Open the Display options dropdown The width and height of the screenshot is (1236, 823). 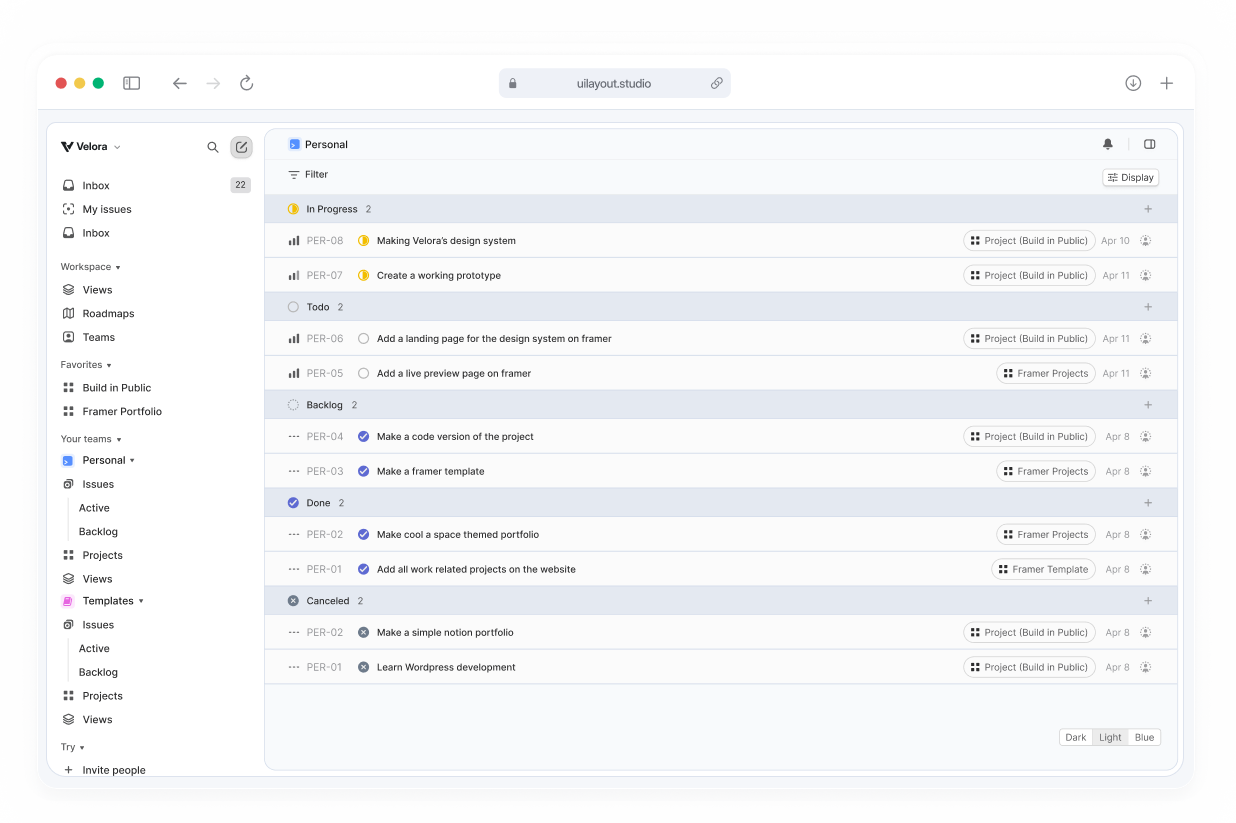point(1131,177)
